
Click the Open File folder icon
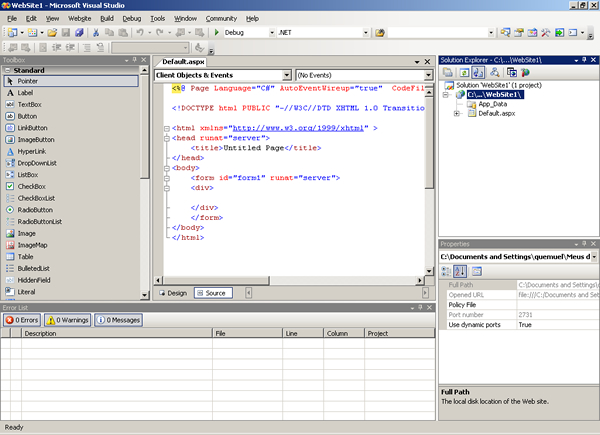[x=52, y=33]
